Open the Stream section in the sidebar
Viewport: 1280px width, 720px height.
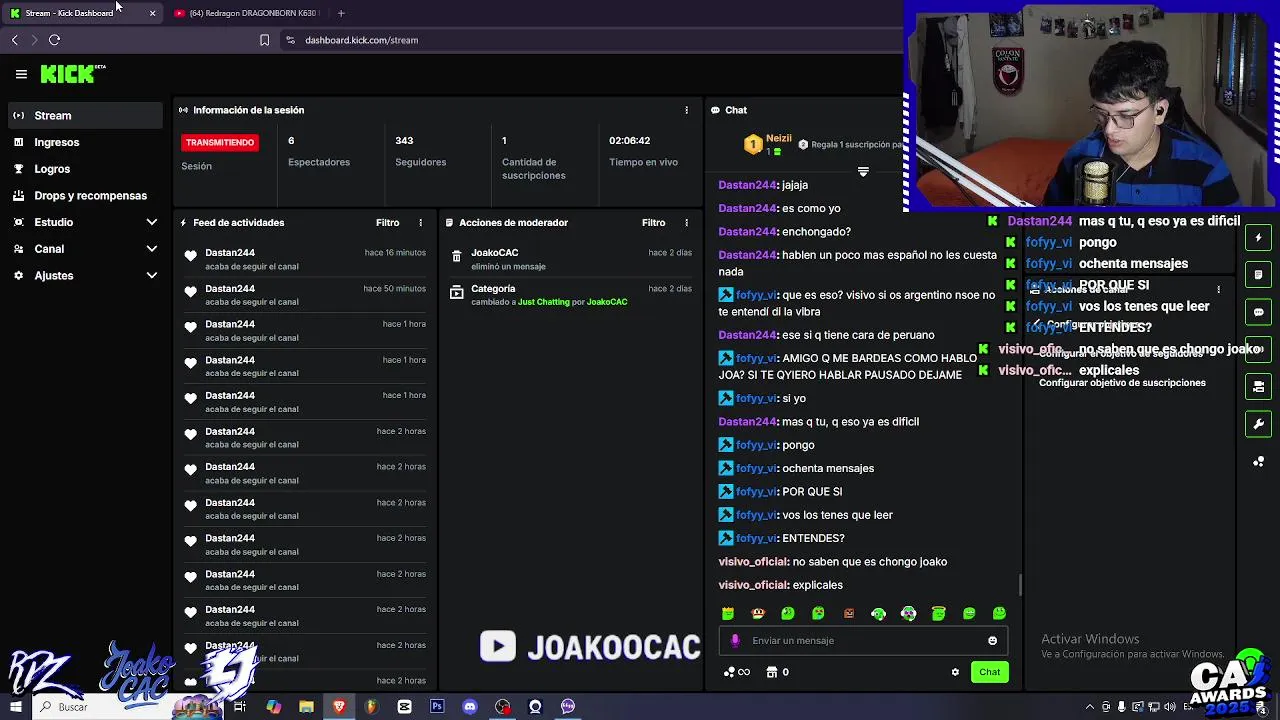pos(84,116)
